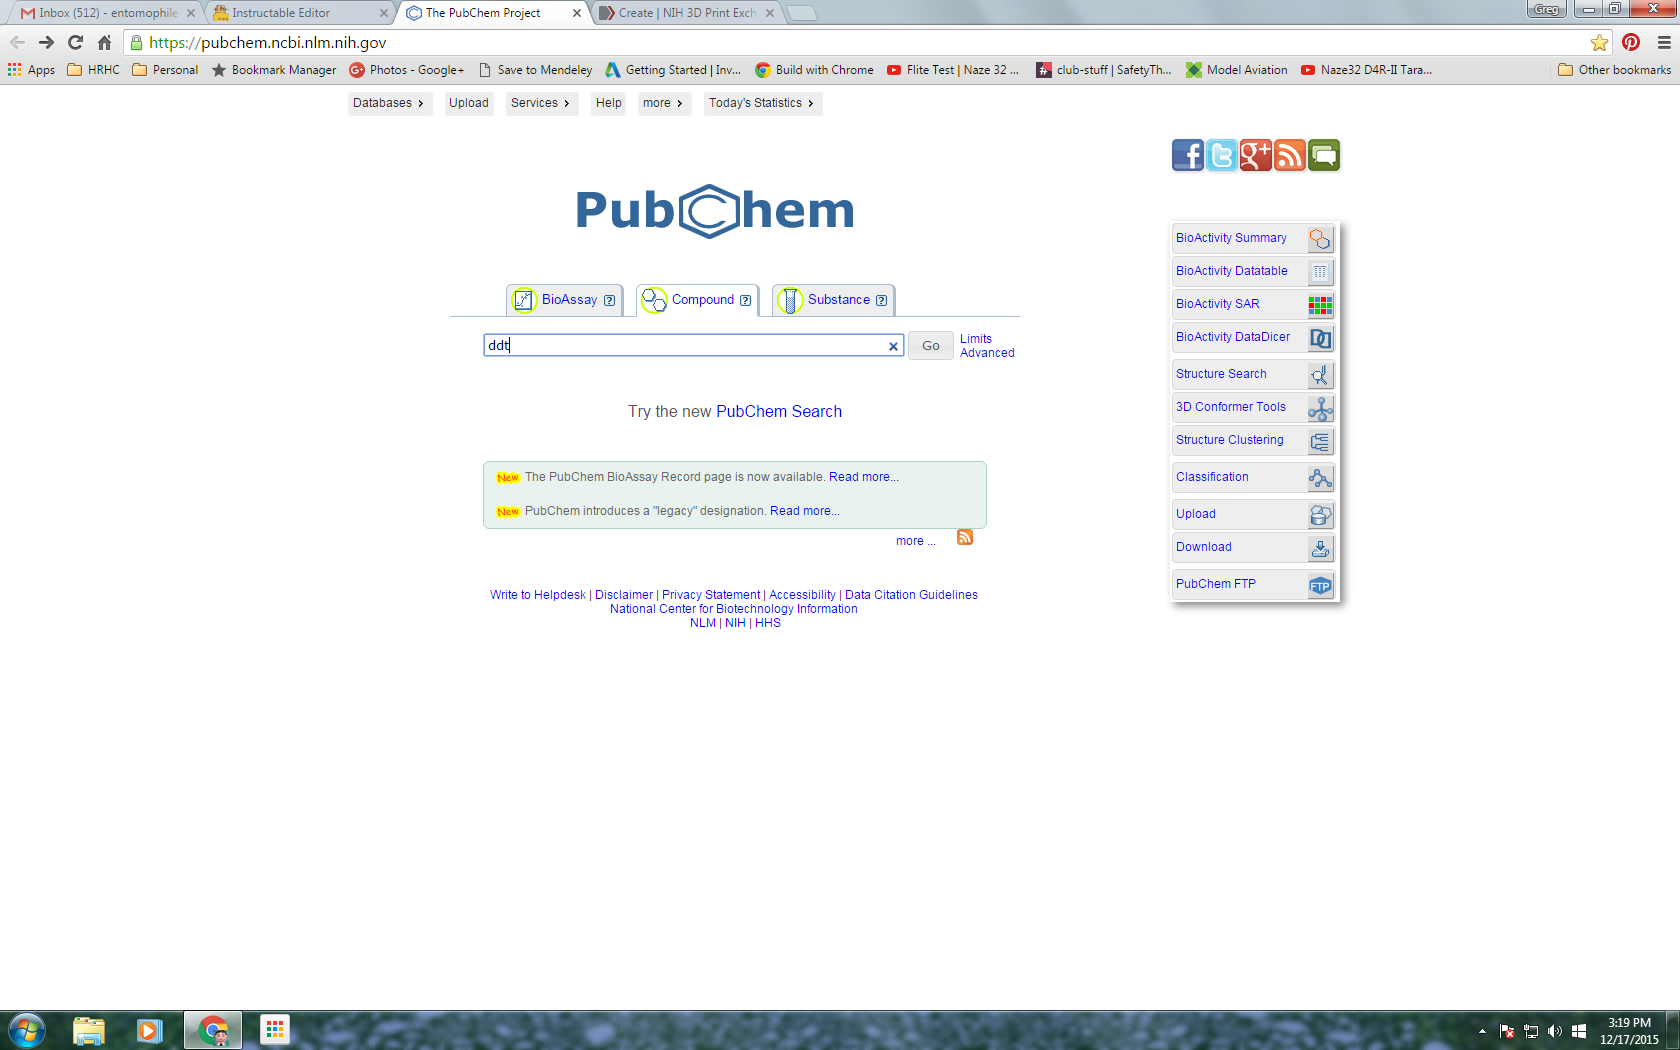Viewport: 1680px width, 1050px height.
Task: Open Windows Start button
Action: coord(27,1030)
